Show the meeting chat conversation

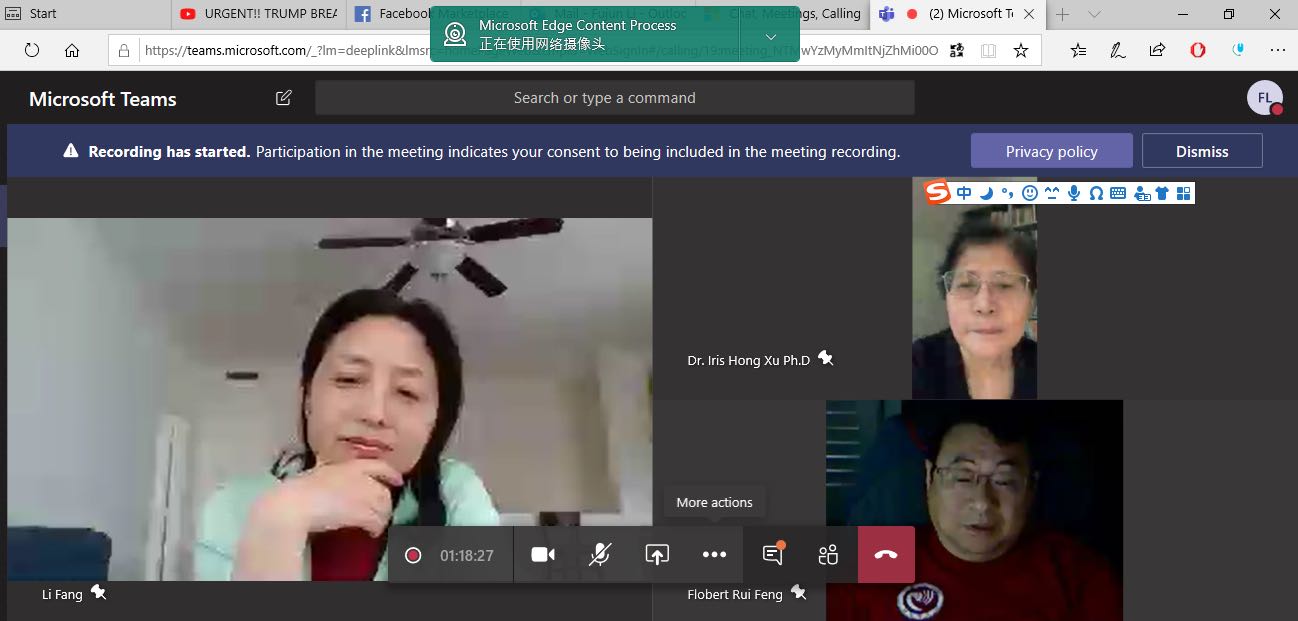(x=772, y=555)
